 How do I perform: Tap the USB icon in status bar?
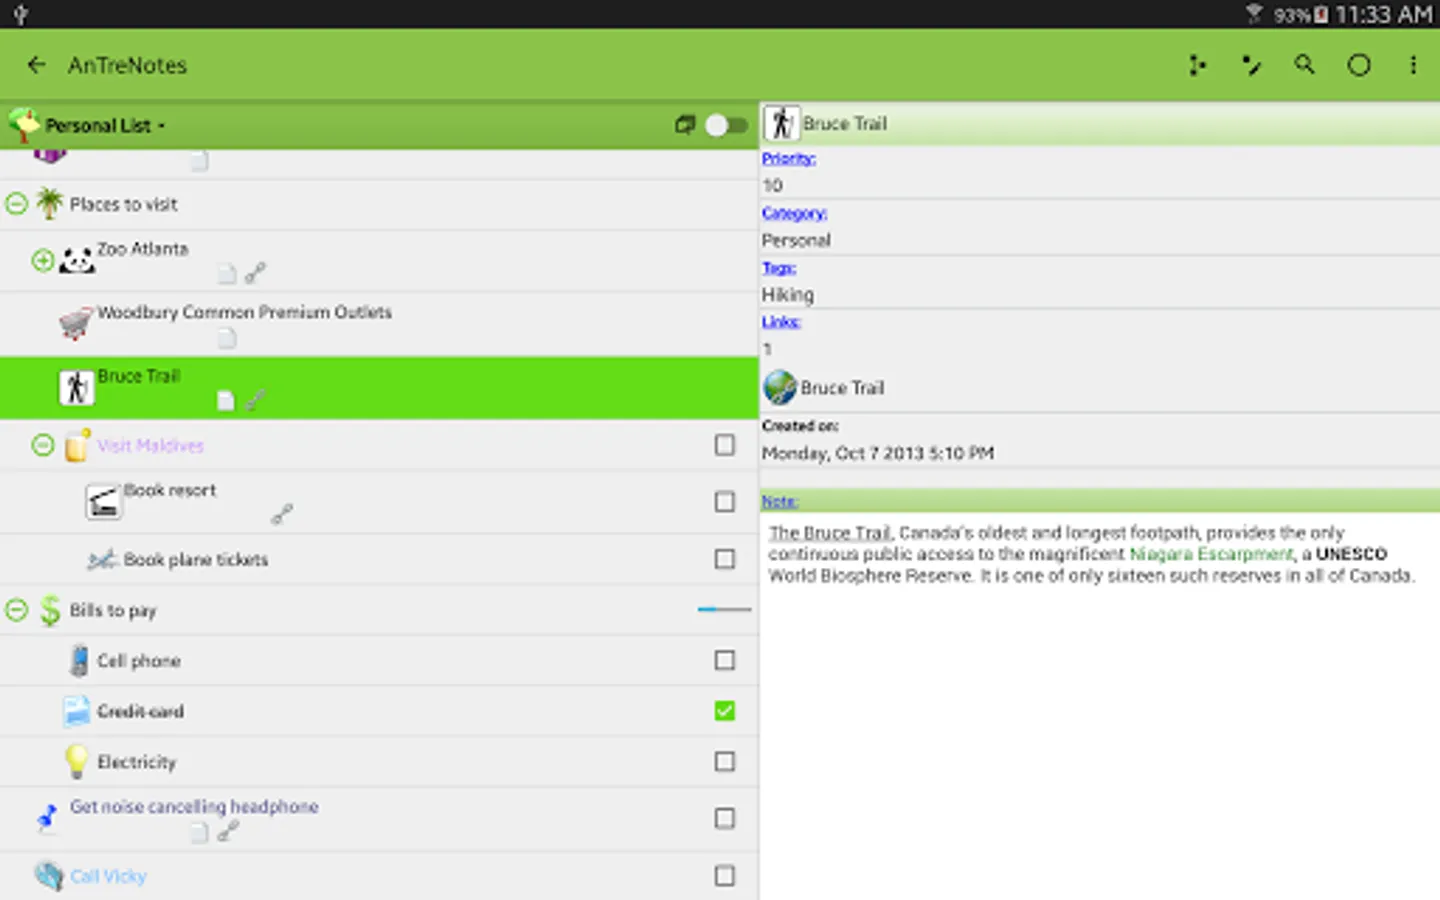pyautogui.click(x=20, y=15)
